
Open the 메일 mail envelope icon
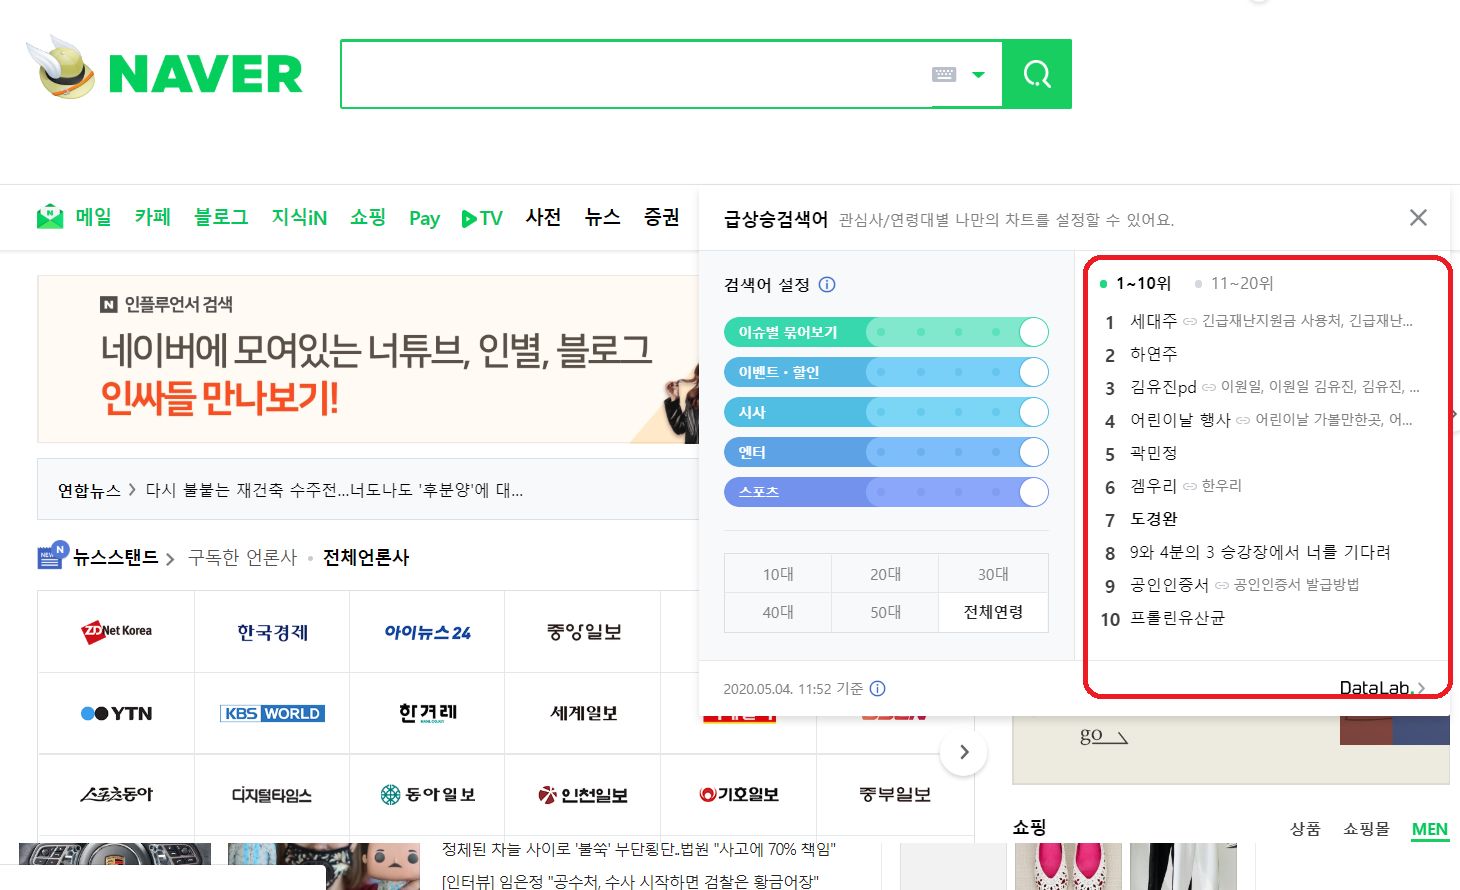pyautogui.click(x=50, y=216)
